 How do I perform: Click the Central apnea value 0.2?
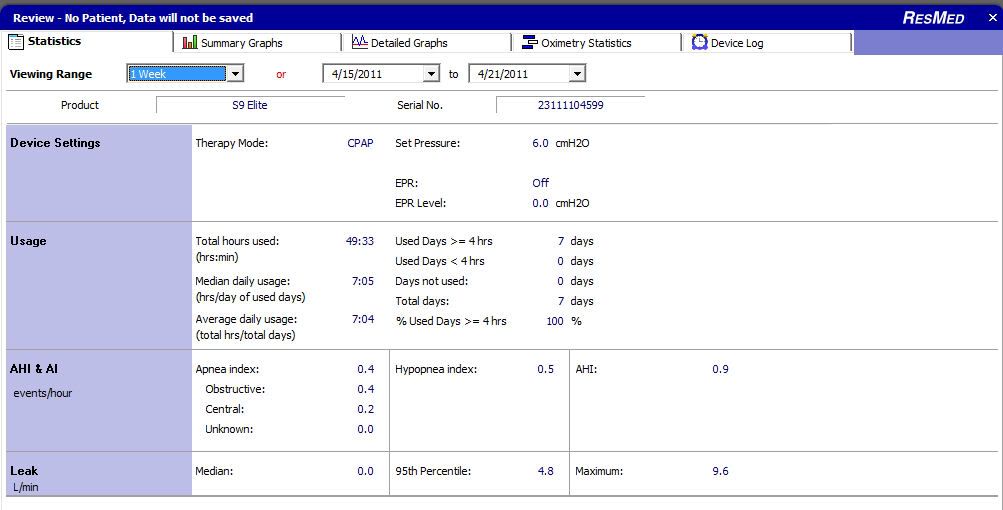pyautogui.click(x=366, y=409)
